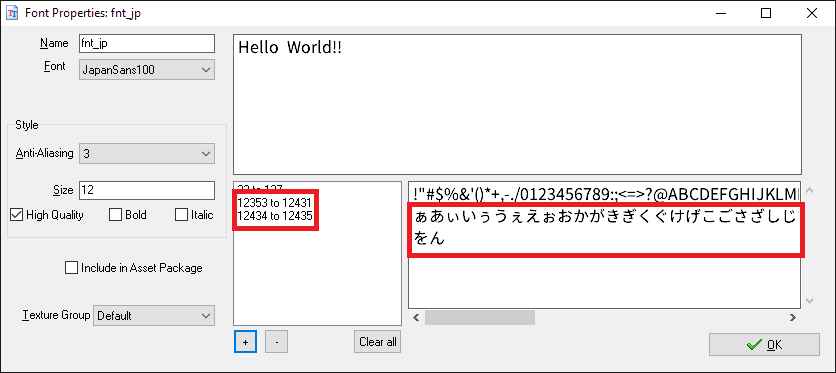Remove a range with the - button

(x=276, y=342)
